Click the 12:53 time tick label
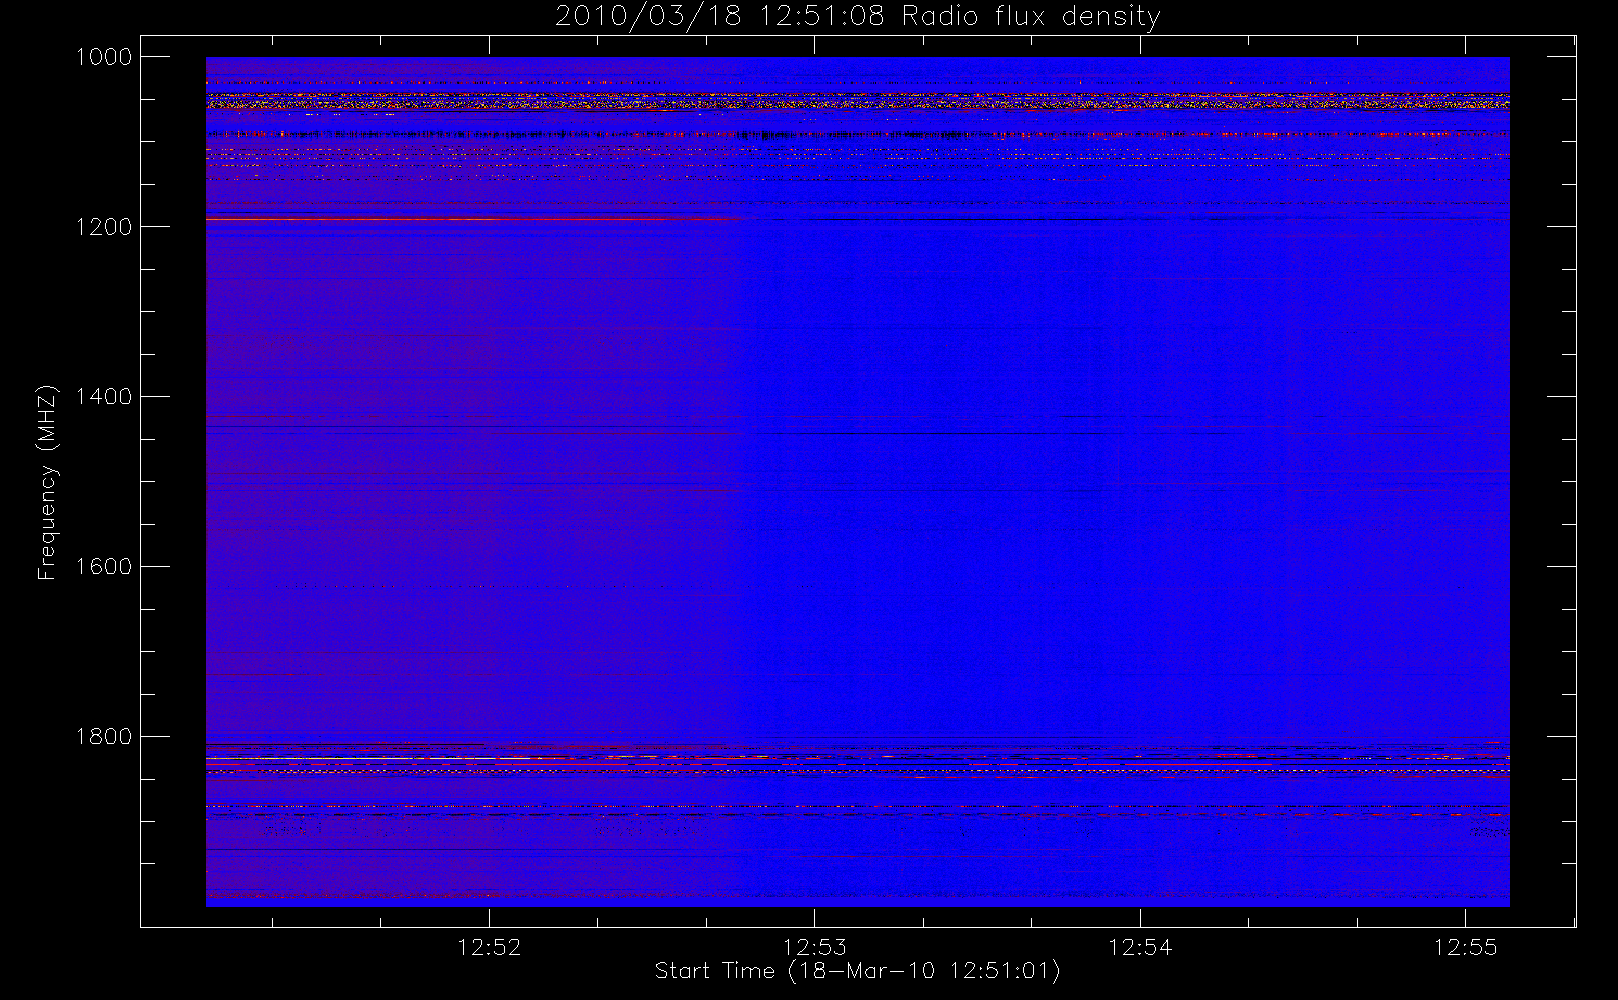The image size is (1618, 1000). (x=814, y=947)
